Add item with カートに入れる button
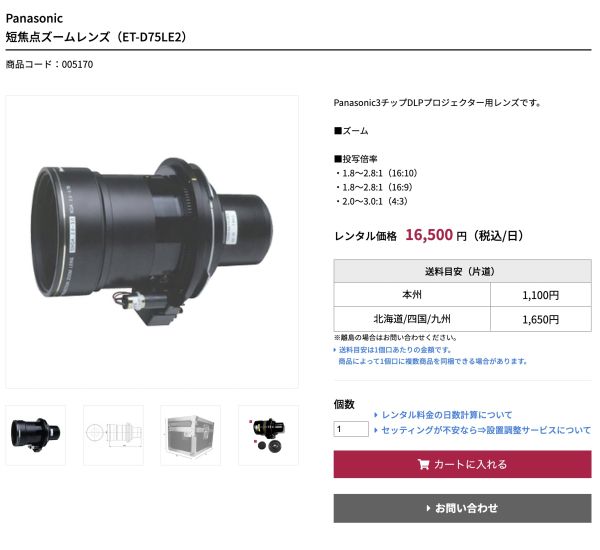Viewport: 600px width, 550px height. (x=462, y=464)
